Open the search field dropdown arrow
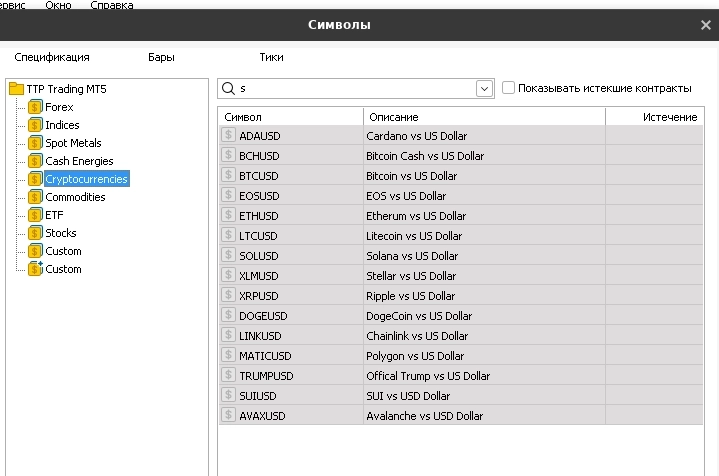Image resolution: width=719 pixels, height=476 pixels. pyautogui.click(x=485, y=88)
